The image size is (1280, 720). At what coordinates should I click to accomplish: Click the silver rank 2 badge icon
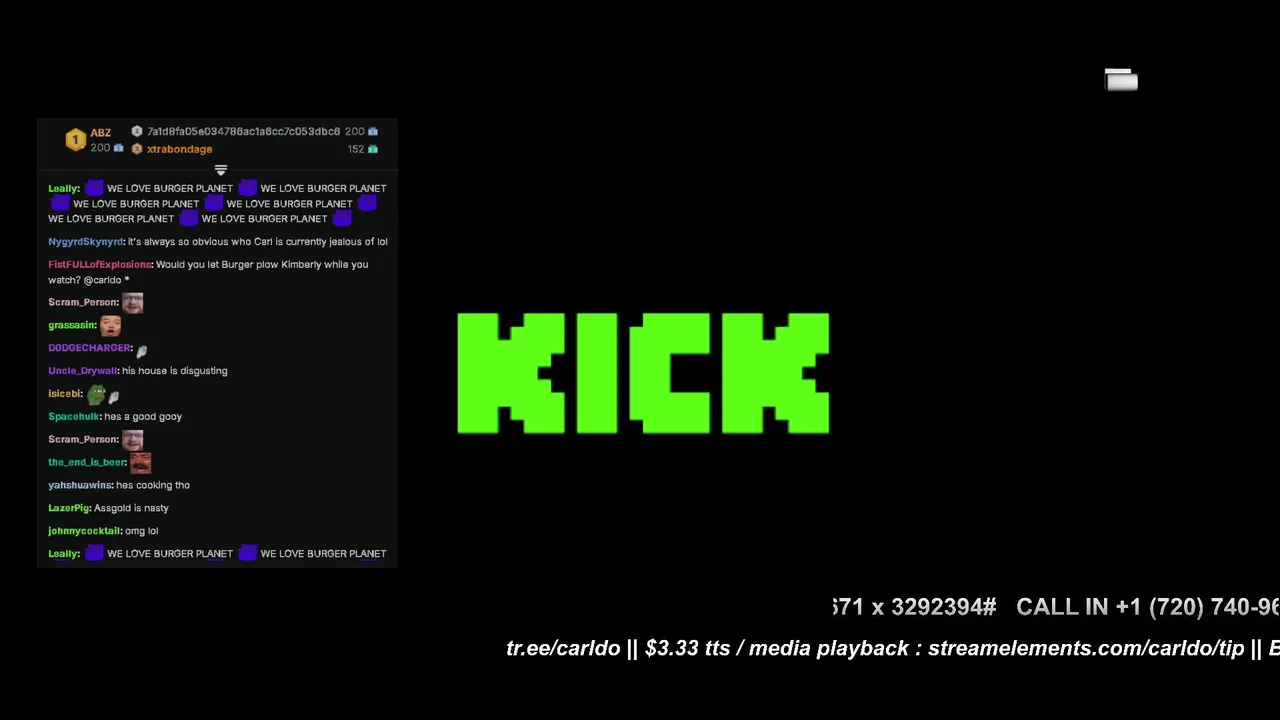[x=137, y=131]
